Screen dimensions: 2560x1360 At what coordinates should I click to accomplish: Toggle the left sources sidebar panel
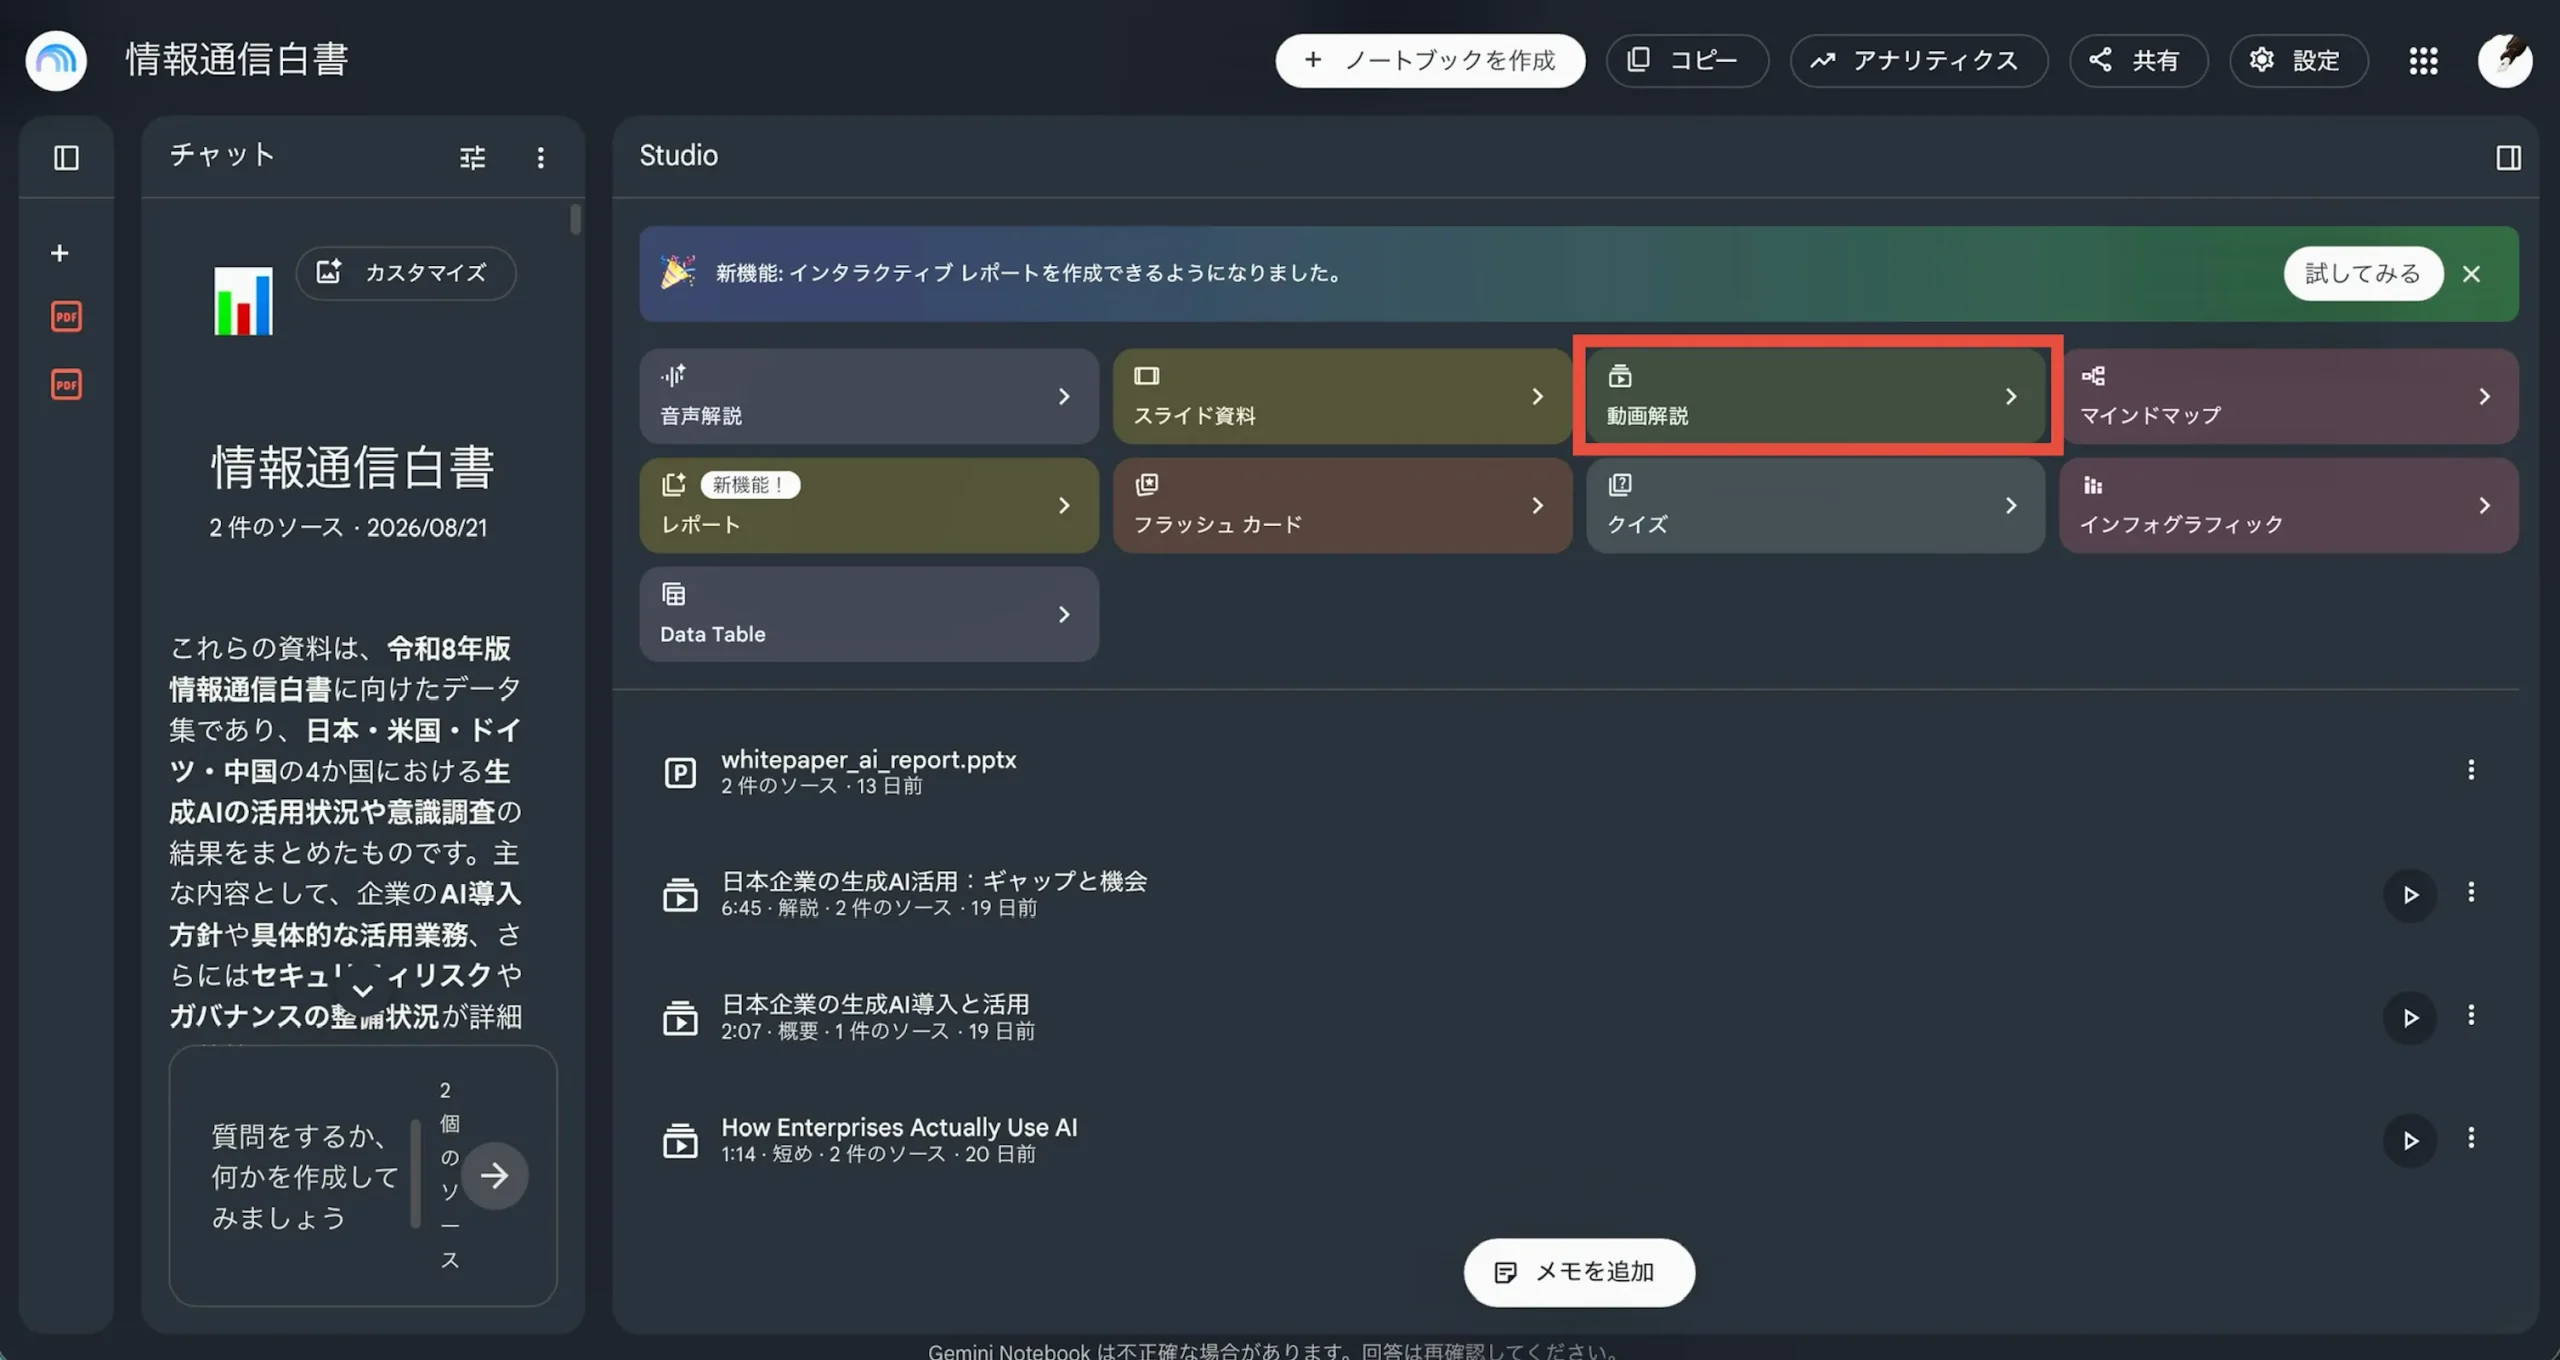[x=66, y=158]
